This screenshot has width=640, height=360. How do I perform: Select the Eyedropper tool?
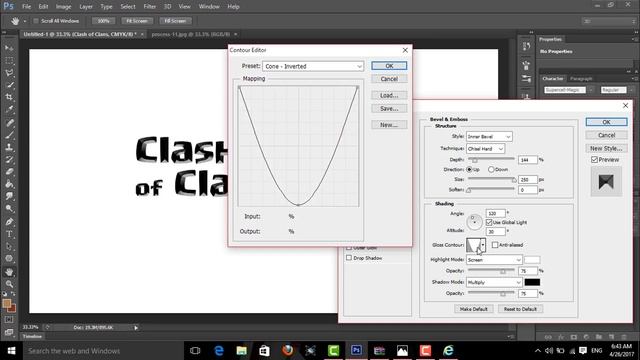click(x=9, y=109)
